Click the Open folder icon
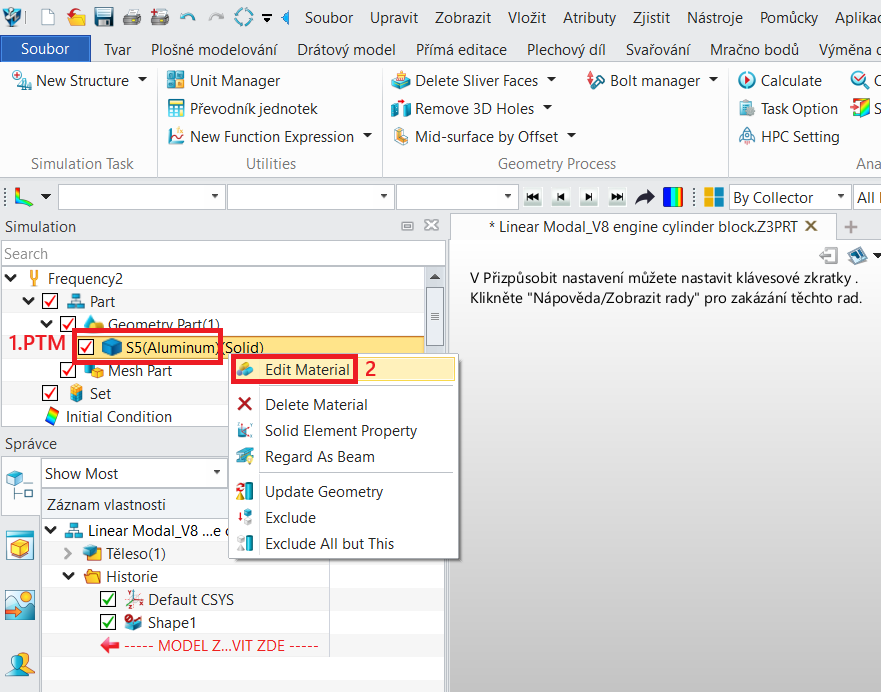This screenshot has height=692, width=881. pyautogui.click(x=76, y=17)
